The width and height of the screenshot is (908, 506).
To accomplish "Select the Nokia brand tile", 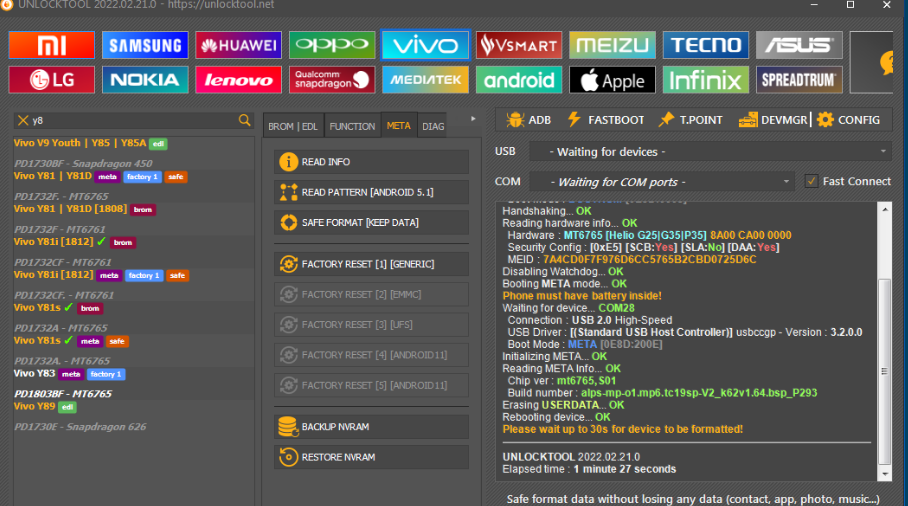I will tap(145, 80).
